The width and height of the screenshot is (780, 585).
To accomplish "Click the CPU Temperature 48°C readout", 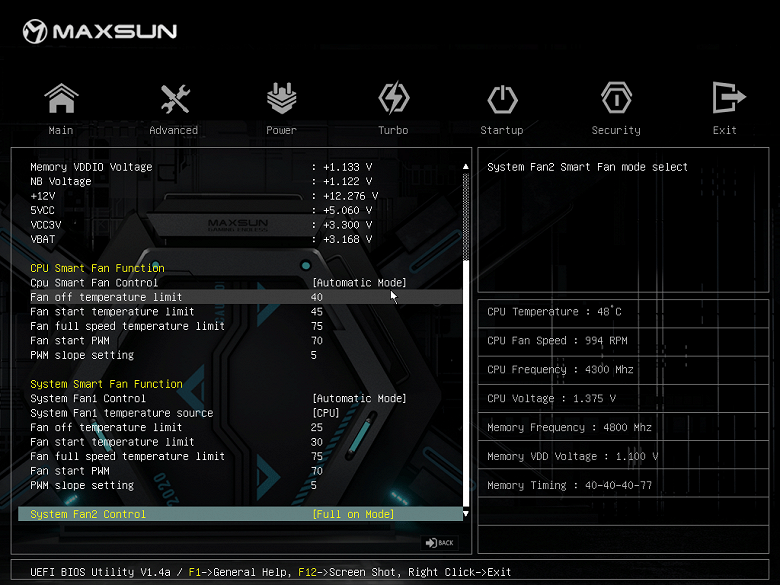I will [x=554, y=312].
